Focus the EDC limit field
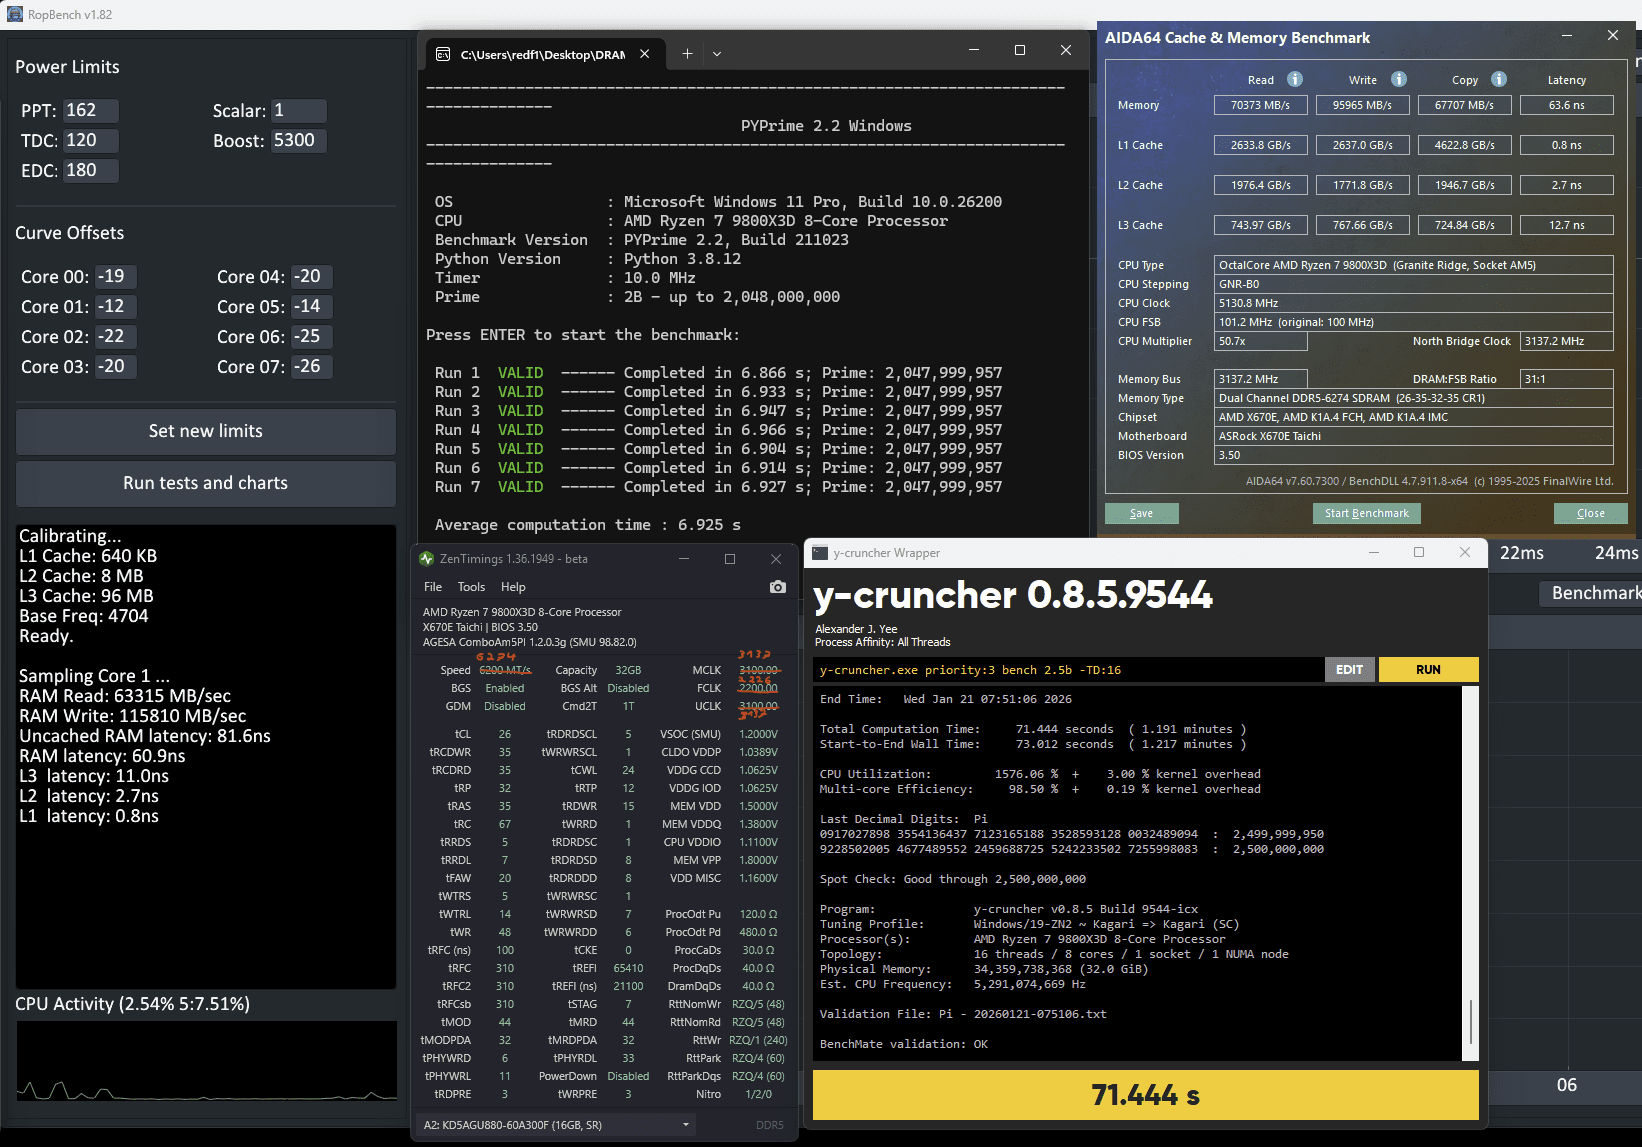The height and width of the screenshot is (1147, 1642). [91, 171]
